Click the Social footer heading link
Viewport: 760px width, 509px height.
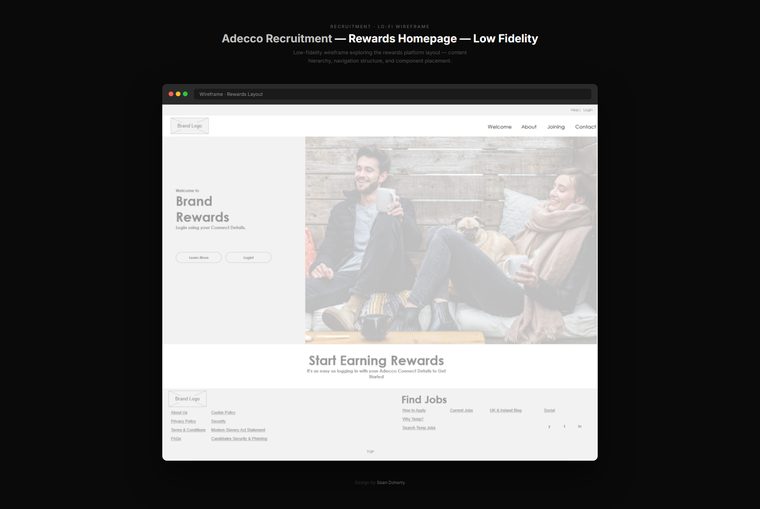tap(549, 411)
